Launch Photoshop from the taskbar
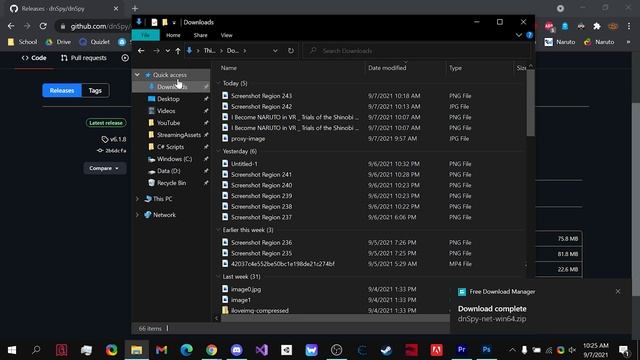Screen dimensions: 640x360 pos(486,350)
